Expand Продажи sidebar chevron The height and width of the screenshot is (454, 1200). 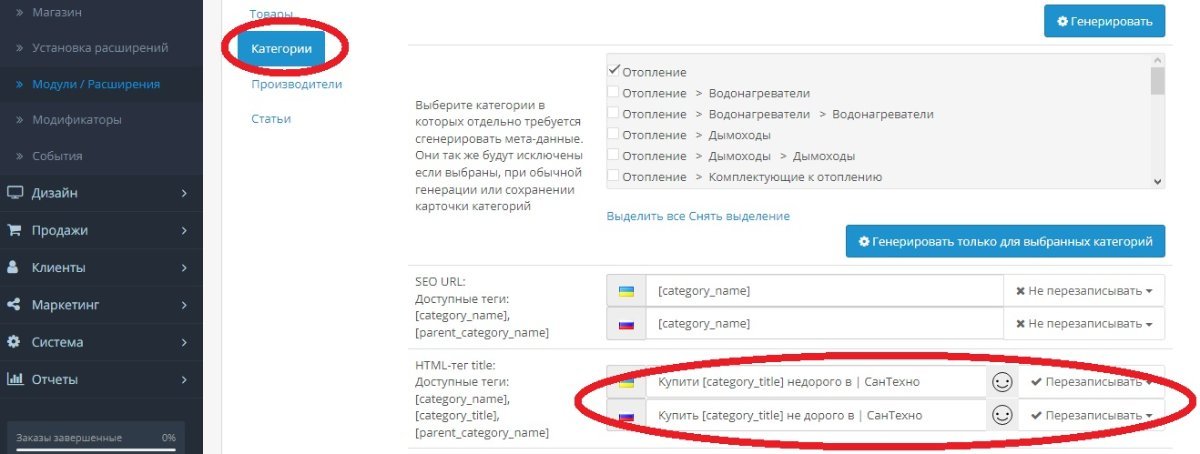click(x=184, y=230)
